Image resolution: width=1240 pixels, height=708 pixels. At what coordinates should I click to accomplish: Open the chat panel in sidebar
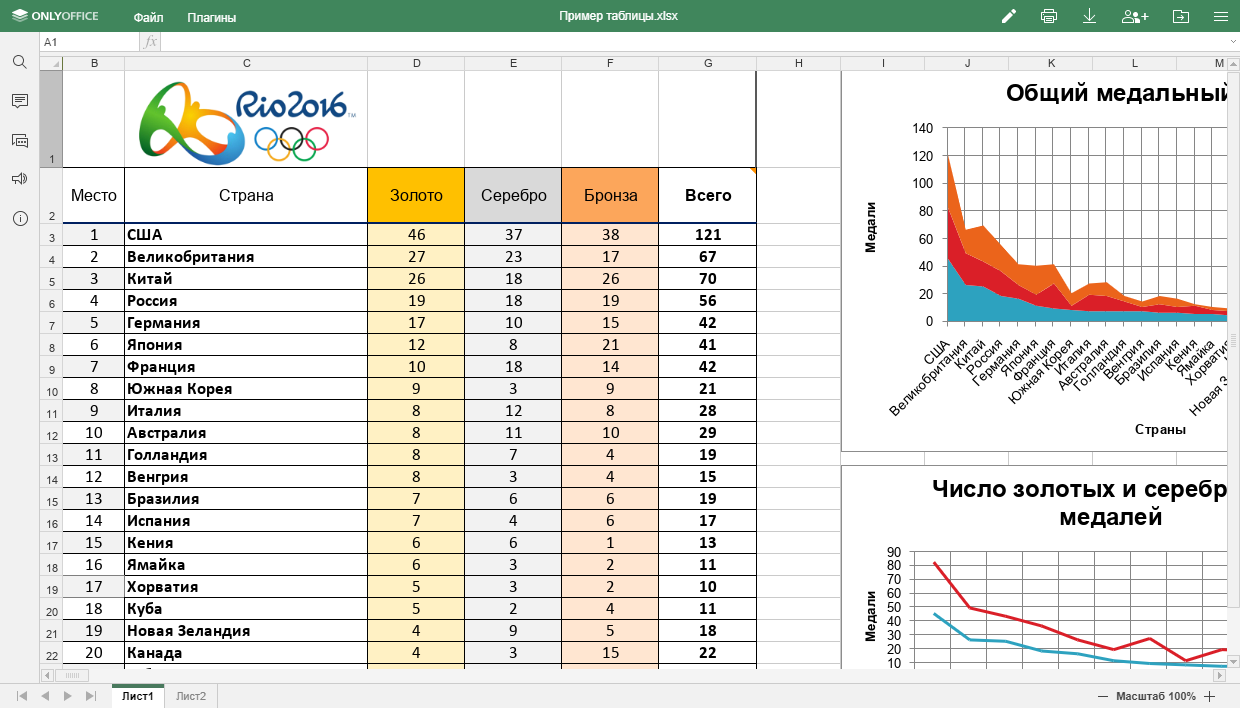[x=19, y=140]
